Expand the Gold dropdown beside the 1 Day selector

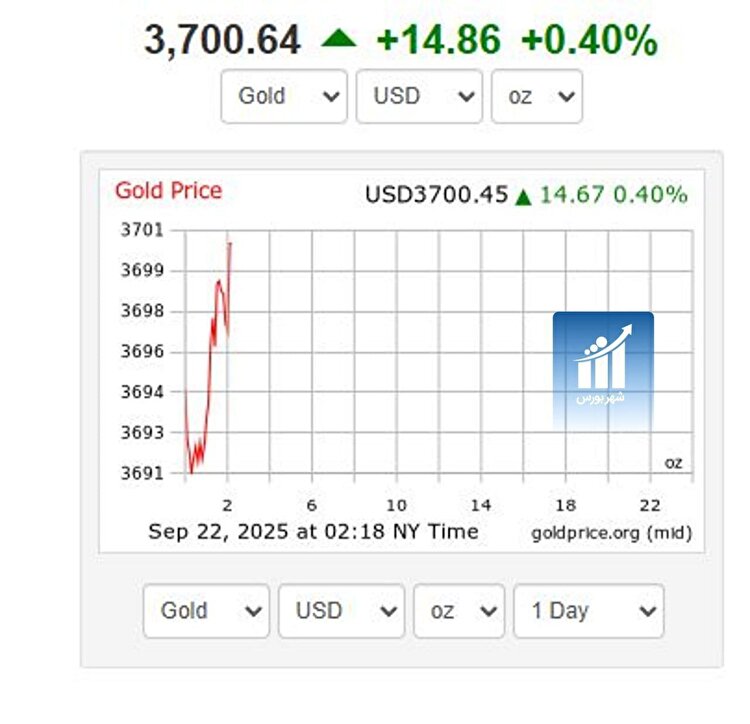206,611
